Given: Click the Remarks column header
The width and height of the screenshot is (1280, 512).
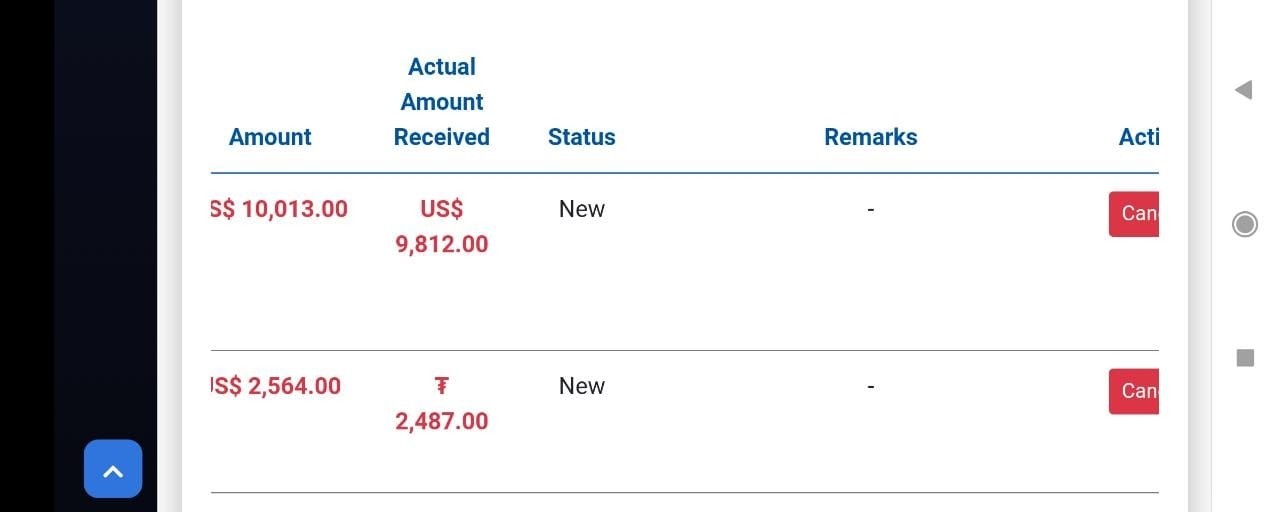Looking at the screenshot, I should point(871,137).
